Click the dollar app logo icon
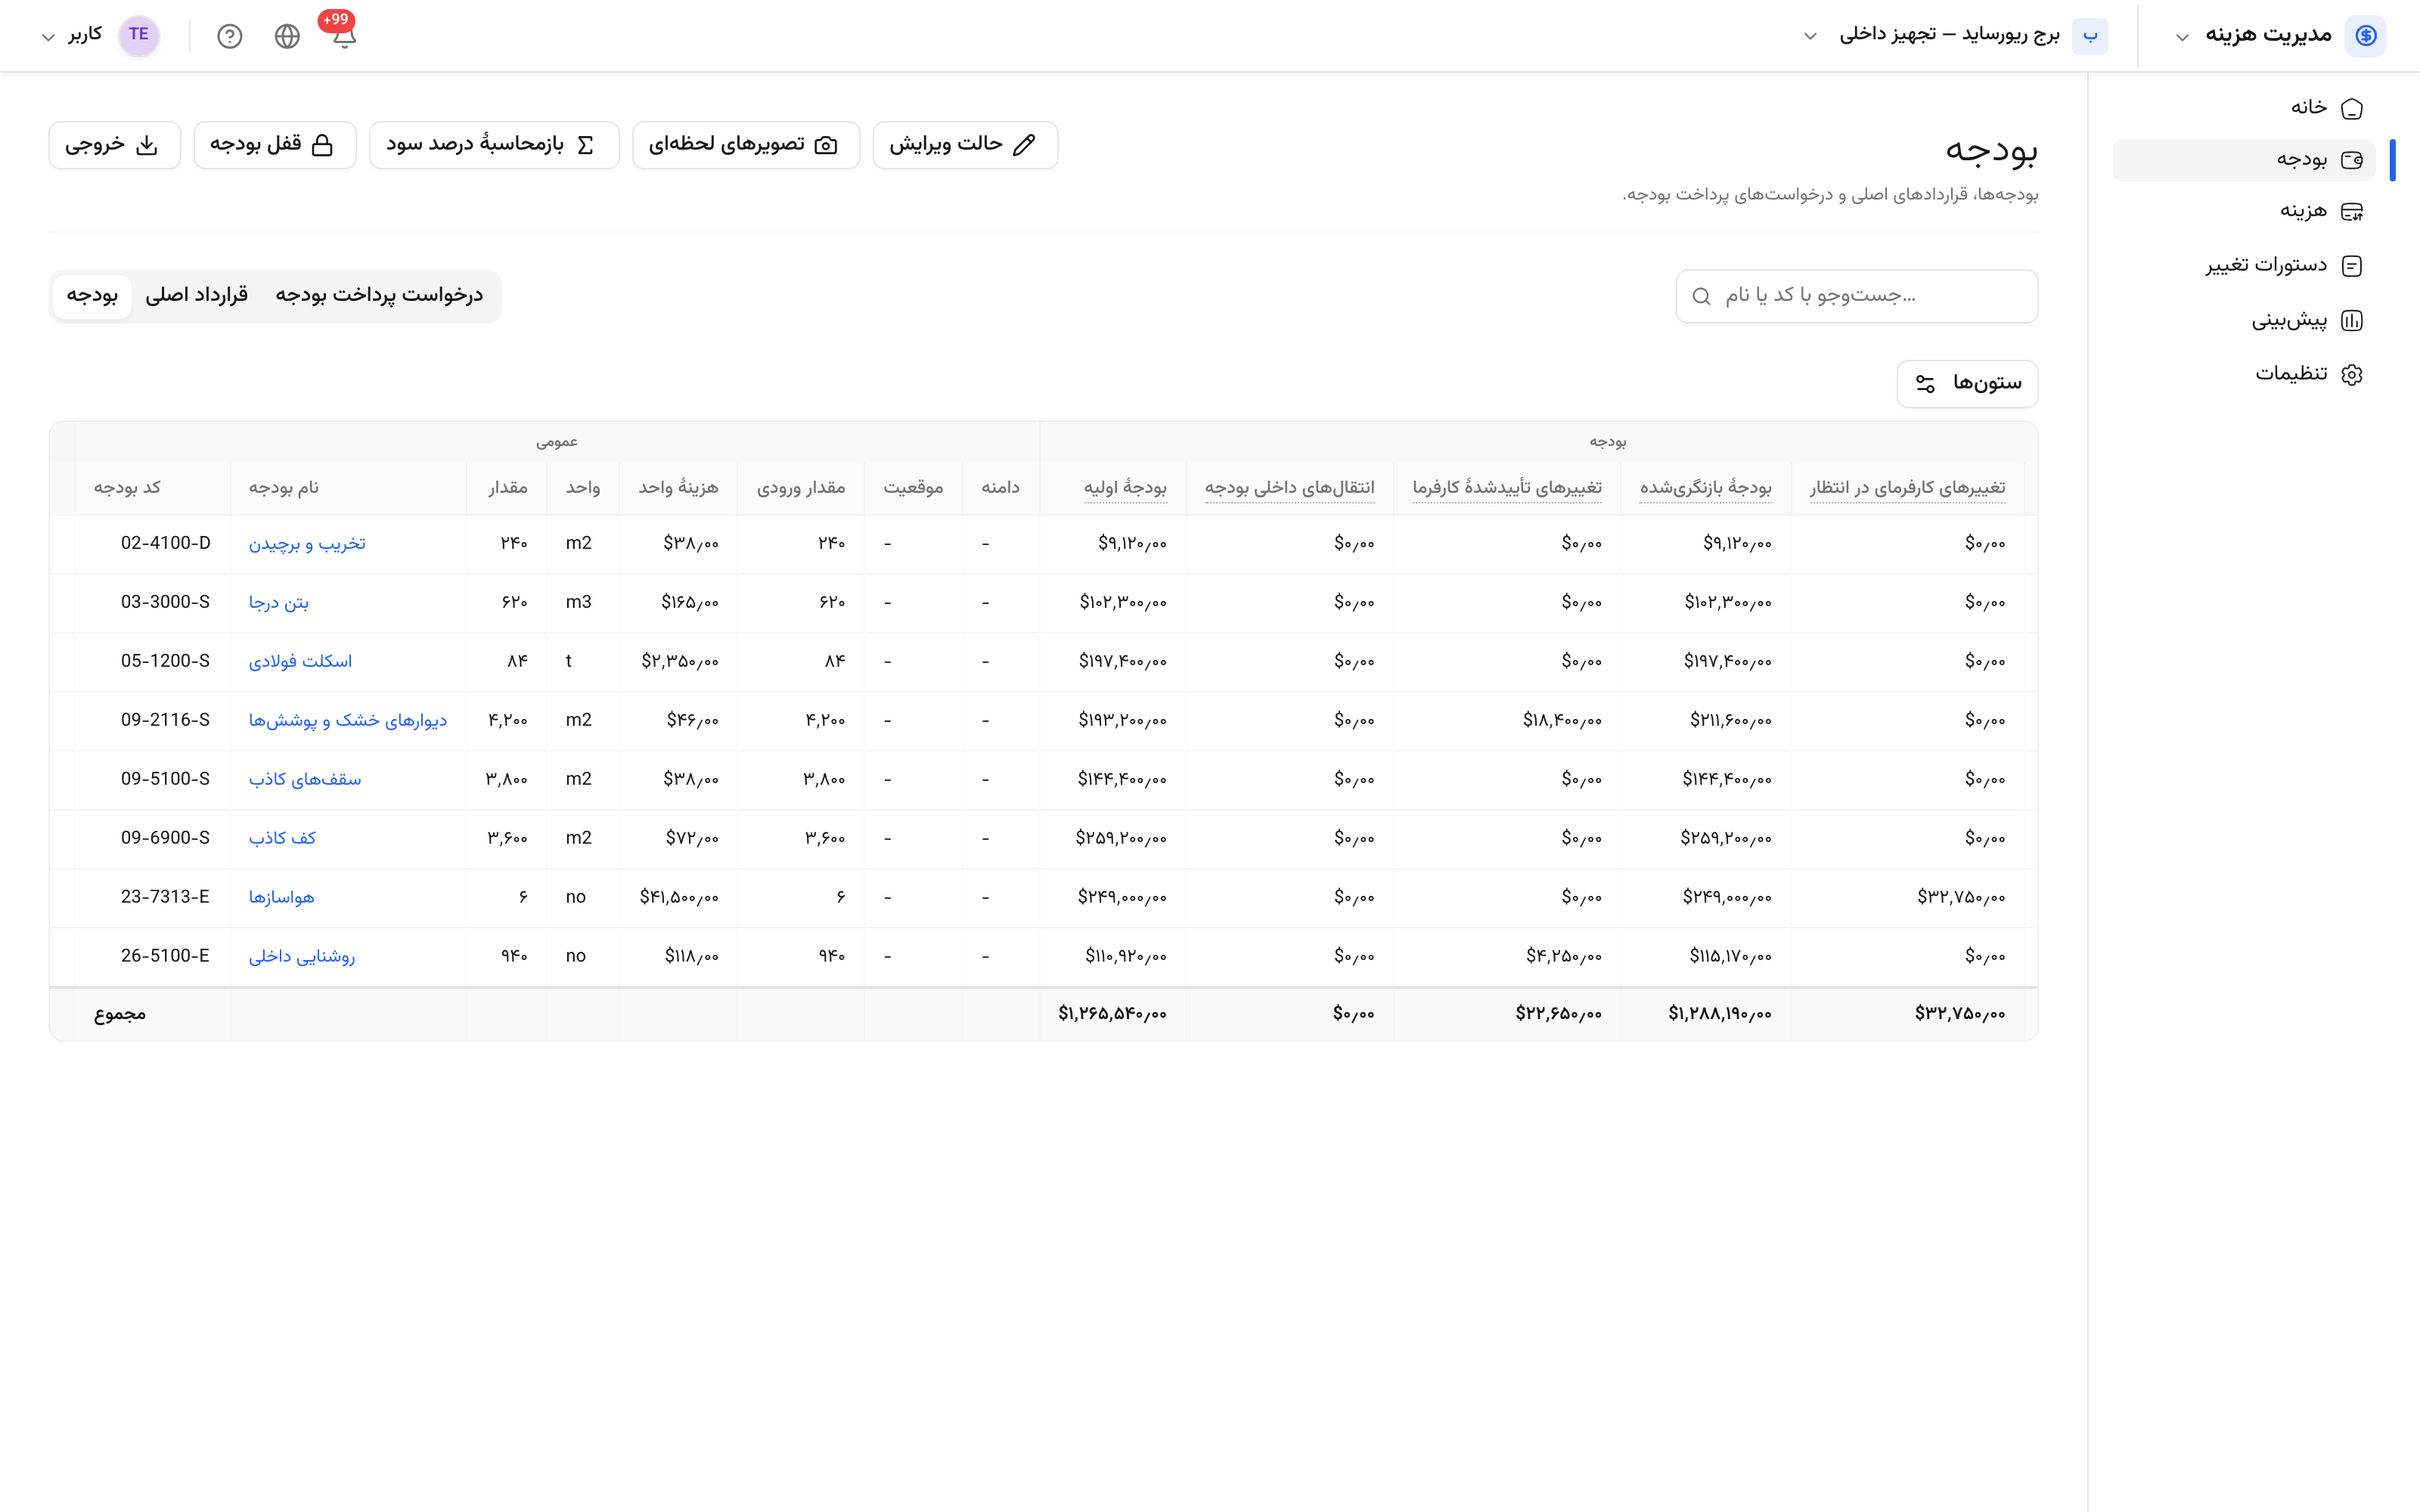 (2366, 35)
